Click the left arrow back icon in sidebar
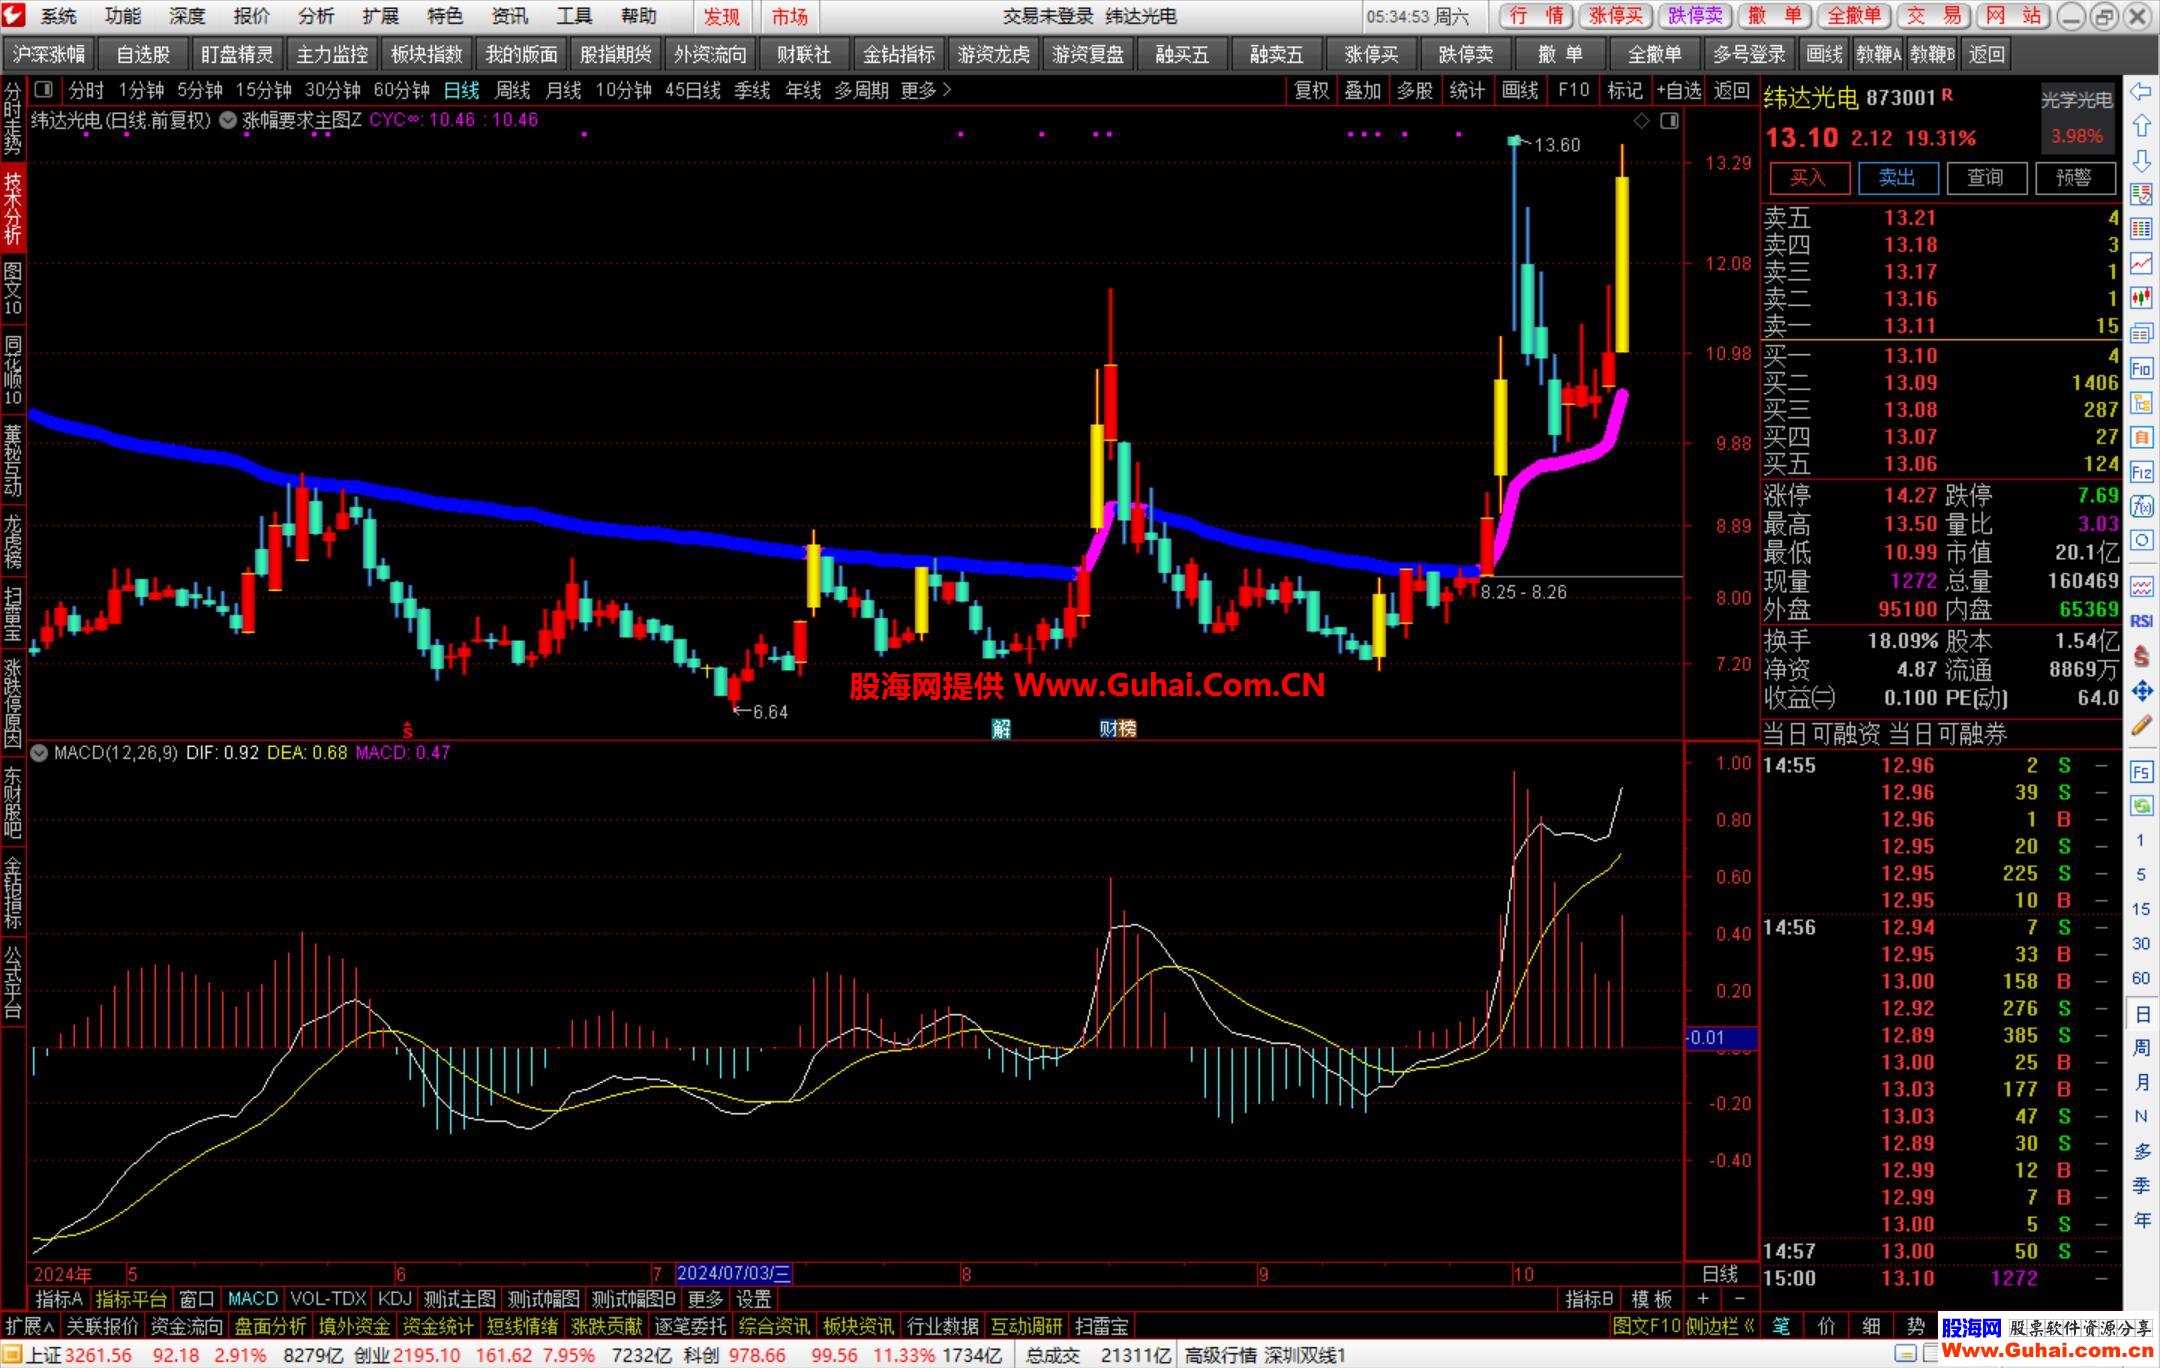Image resolution: width=2160 pixels, height=1368 pixels. tap(2141, 92)
